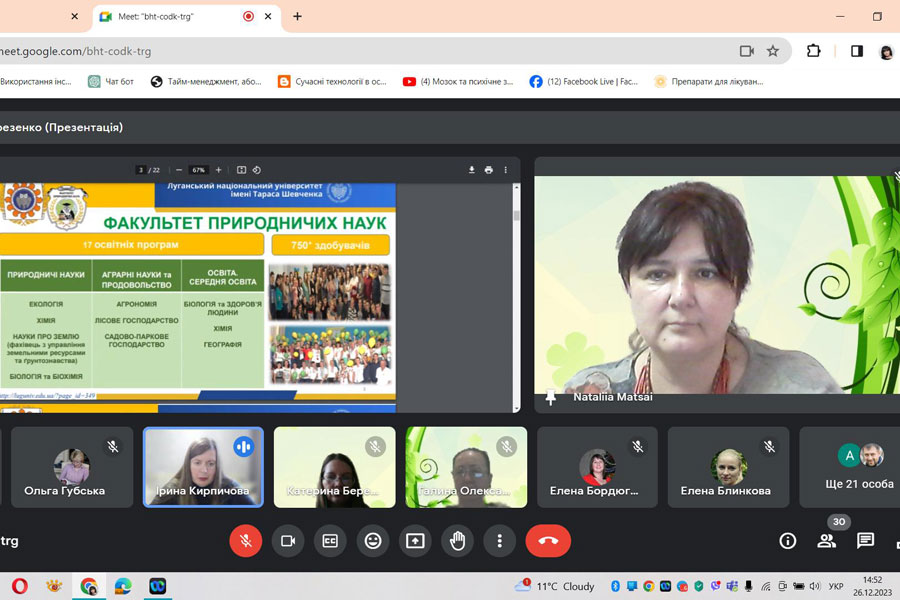The image size is (900, 600).
Task: Click the Present now screen-share icon
Action: (x=415, y=541)
